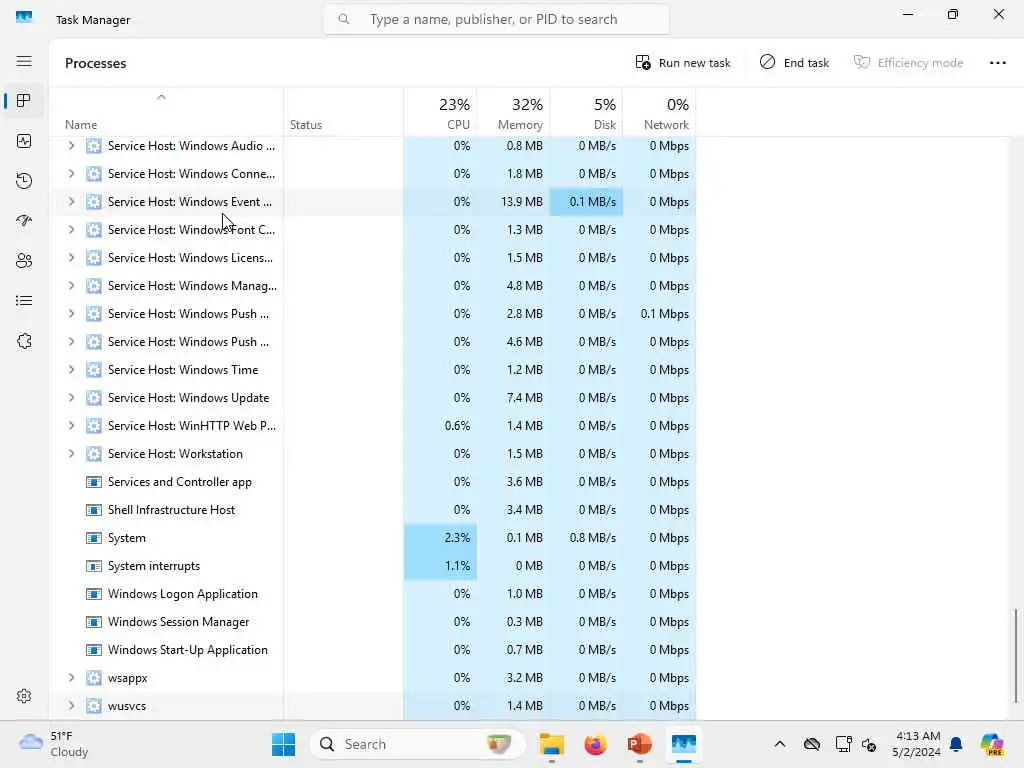1024x768 pixels.
Task: Click the process list vertical scrollbar
Action: pyautogui.click(x=1015, y=656)
